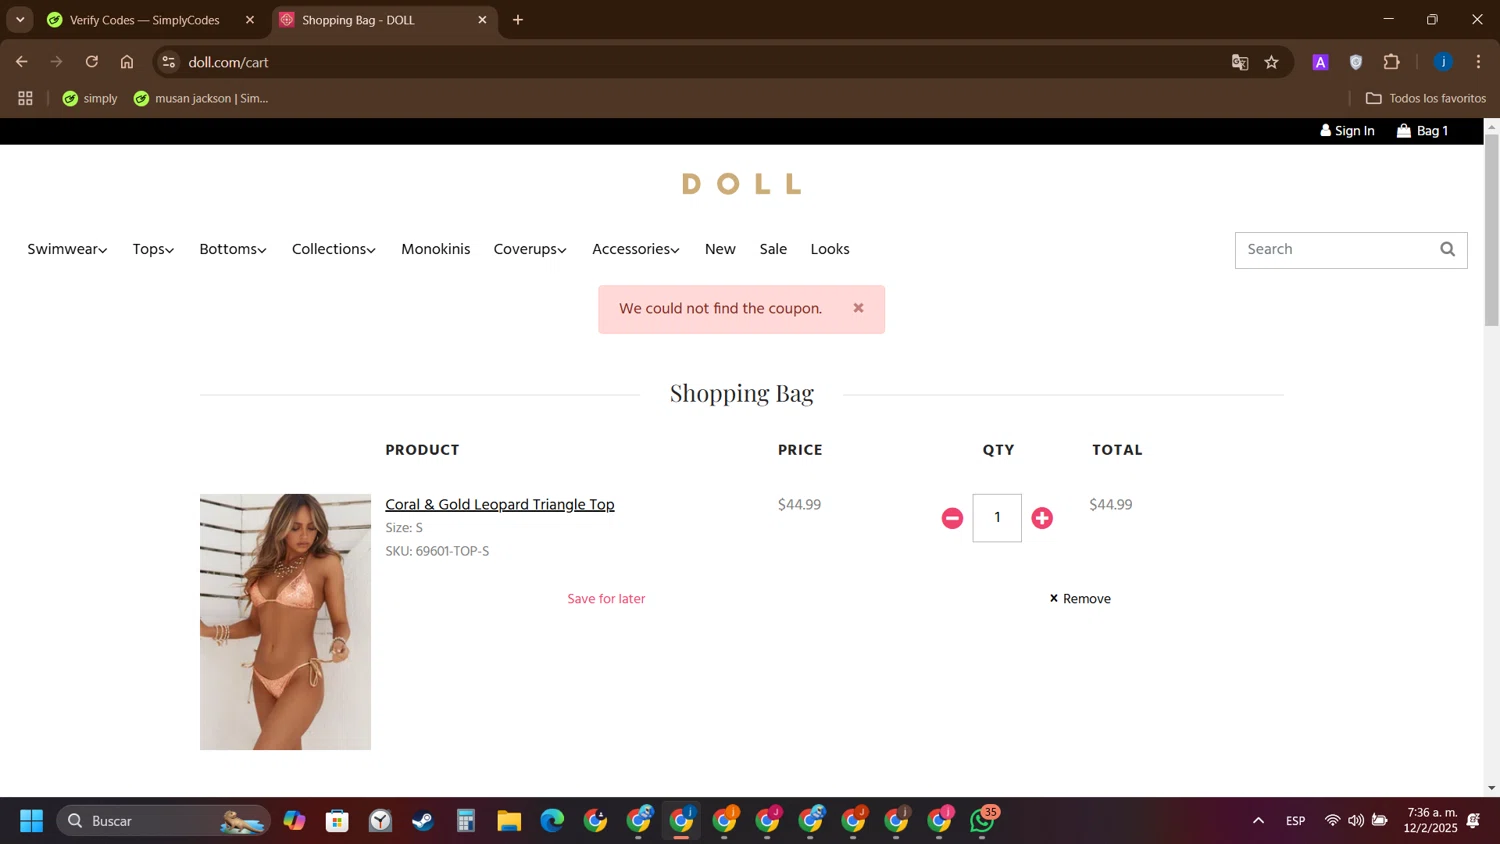The image size is (1500, 844).
Task: Open the Looks menu item
Action: [830, 249]
